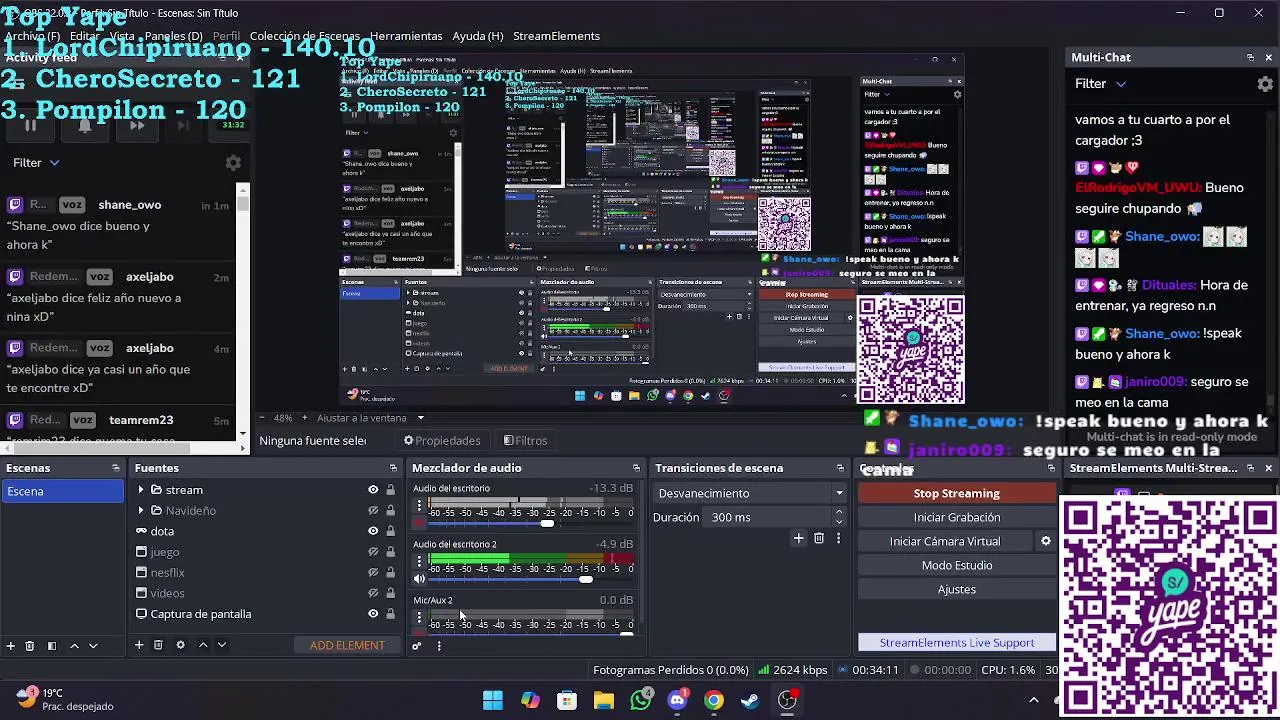
Task: Remove the selected source with the Fuentes trash icon
Action: pos(158,645)
